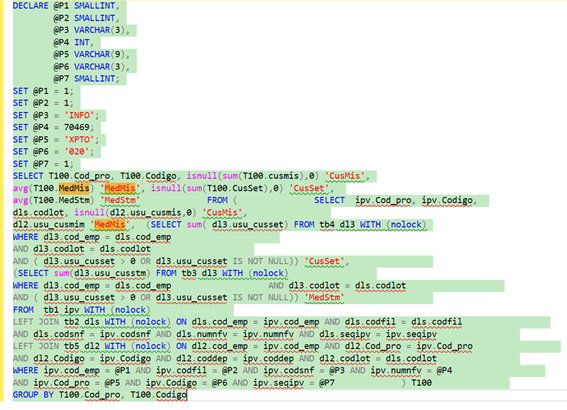Click the 'XPTO' string literal
This screenshot has width=567, height=410.
tap(79, 140)
